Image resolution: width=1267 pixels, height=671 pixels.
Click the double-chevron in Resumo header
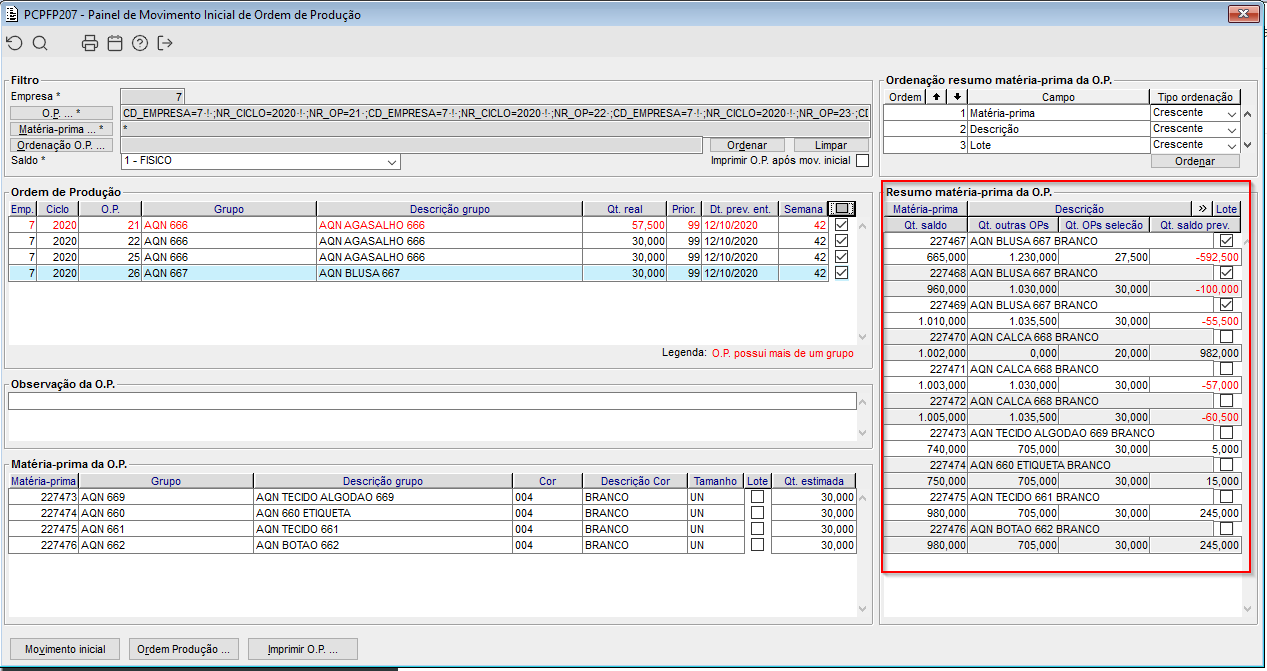[x=1202, y=209]
